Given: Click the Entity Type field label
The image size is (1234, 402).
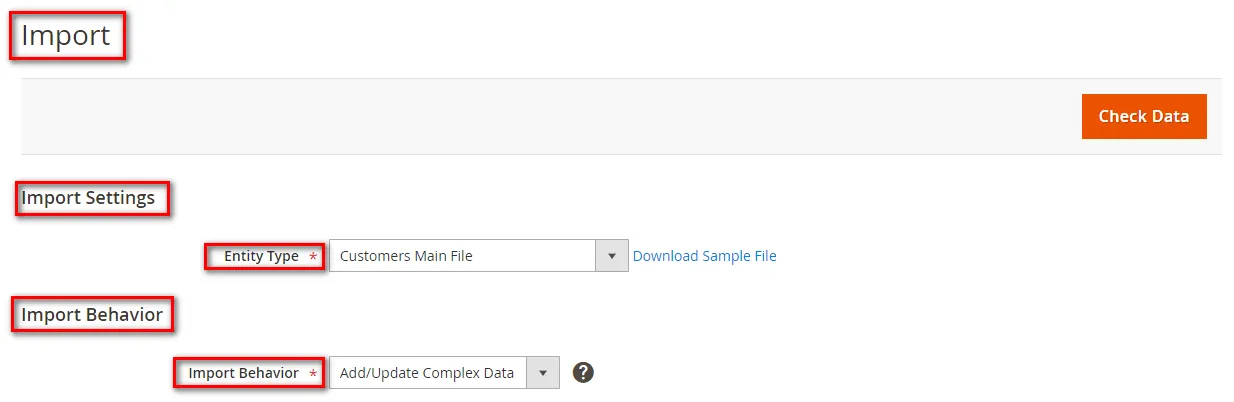Looking at the screenshot, I should point(261,256).
